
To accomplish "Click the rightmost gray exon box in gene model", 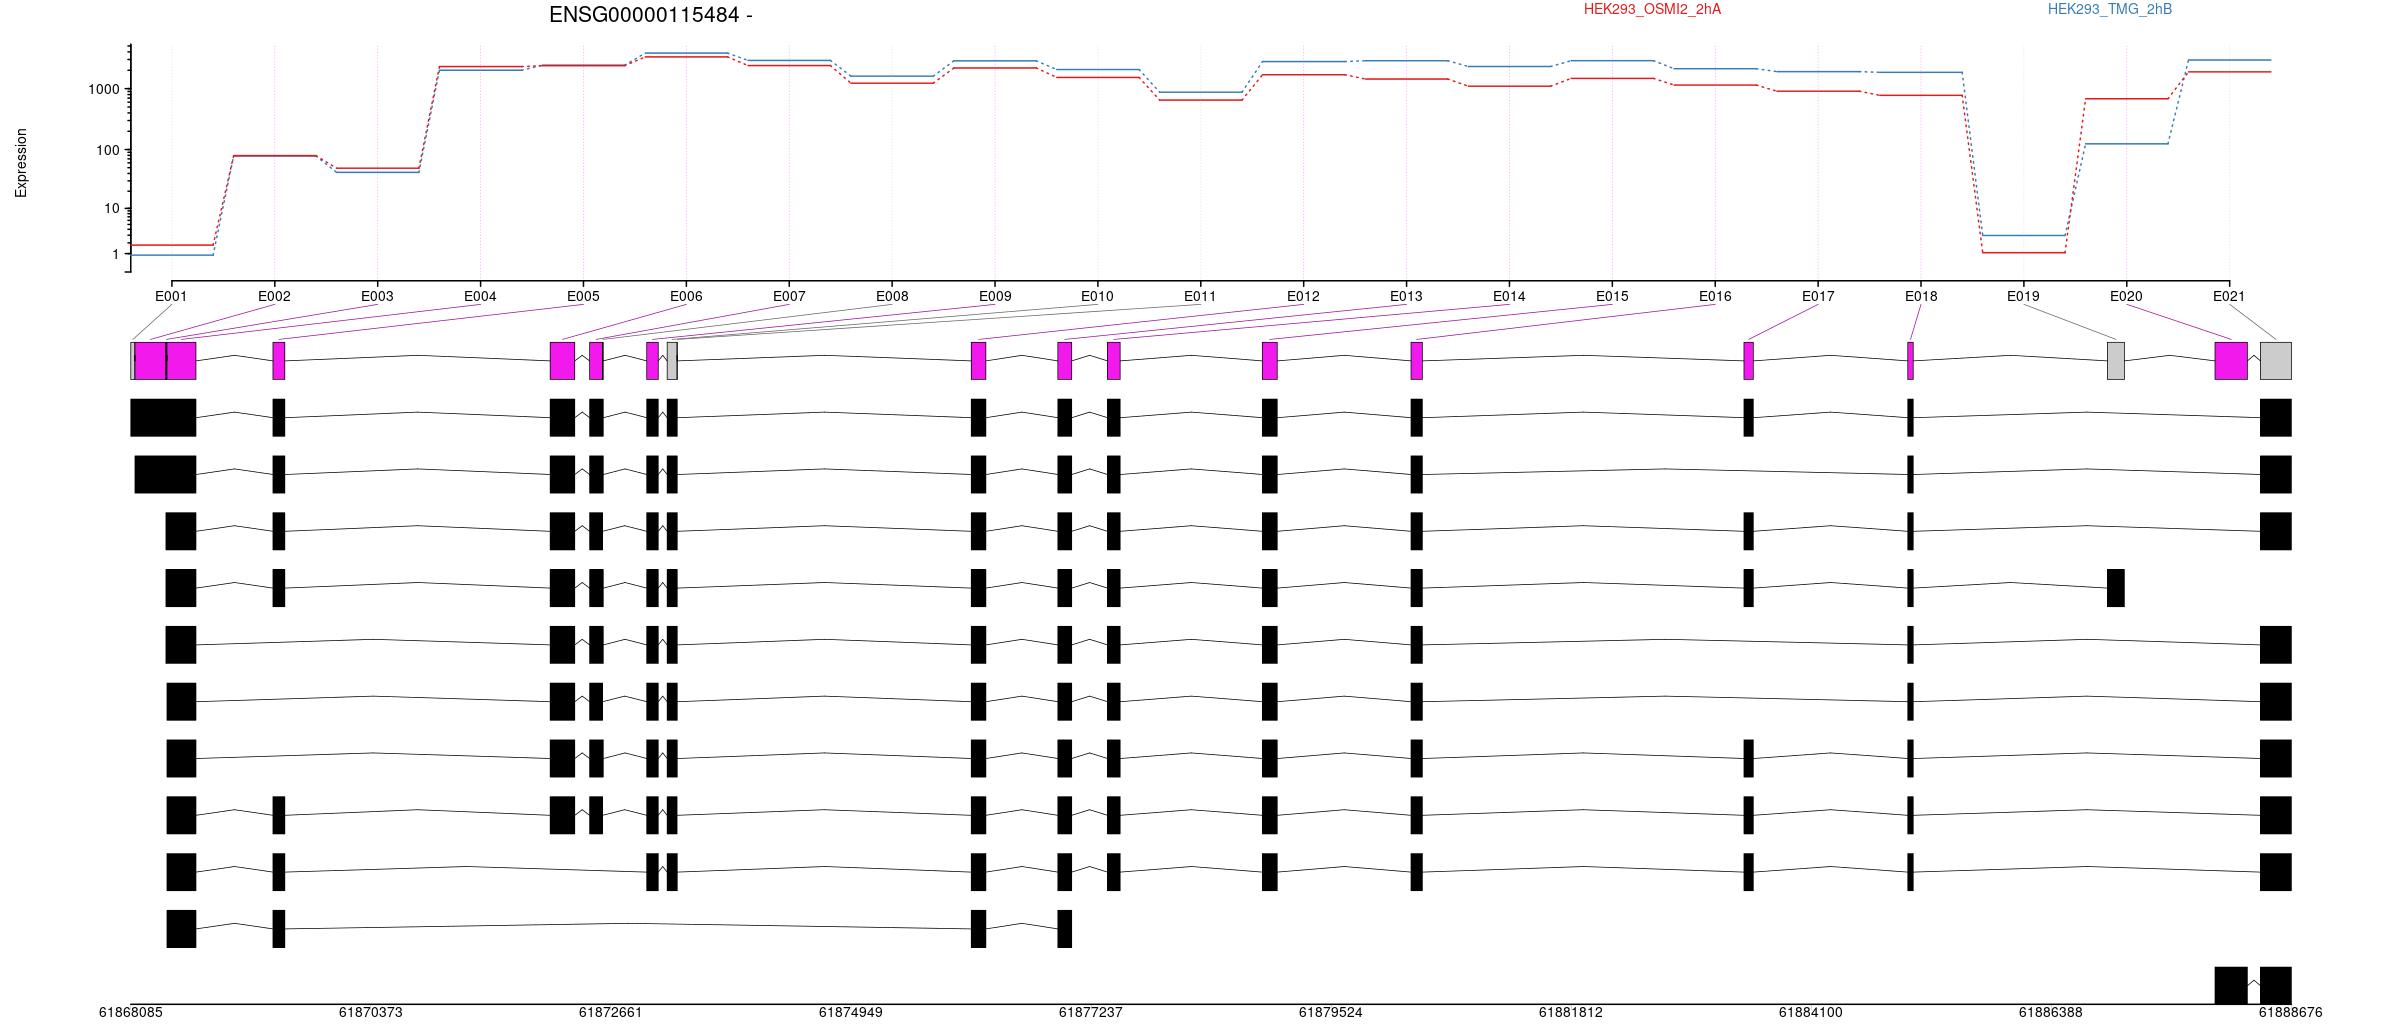I will [x=2275, y=361].
